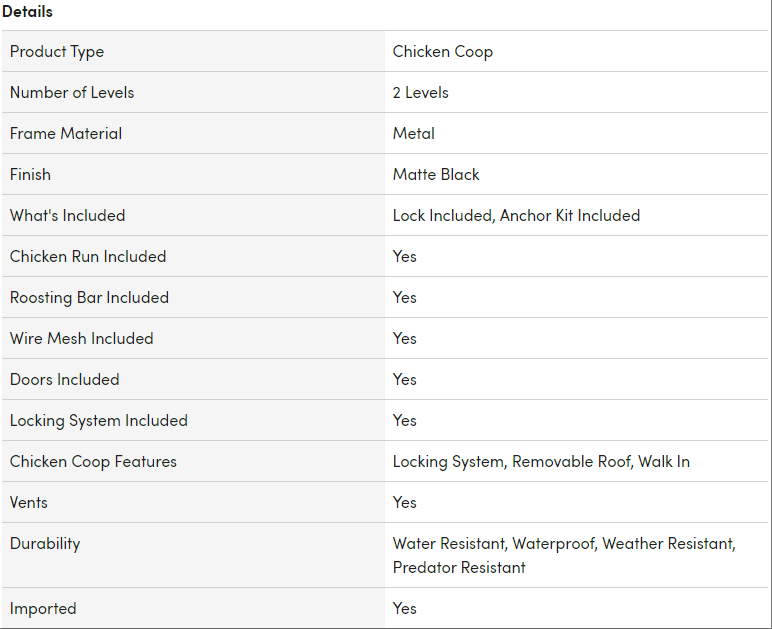Image resolution: width=772 pixels, height=629 pixels.
Task: Click the Finish row label
Action: [30, 174]
